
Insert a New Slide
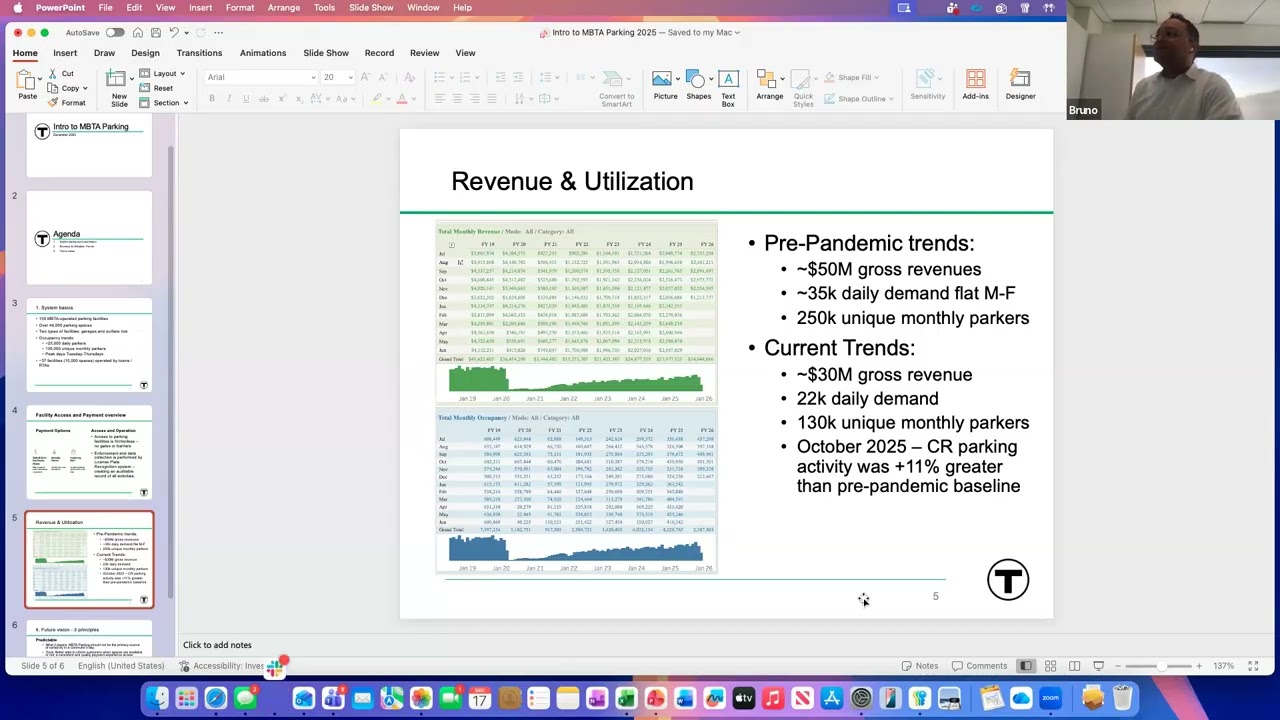pos(119,88)
